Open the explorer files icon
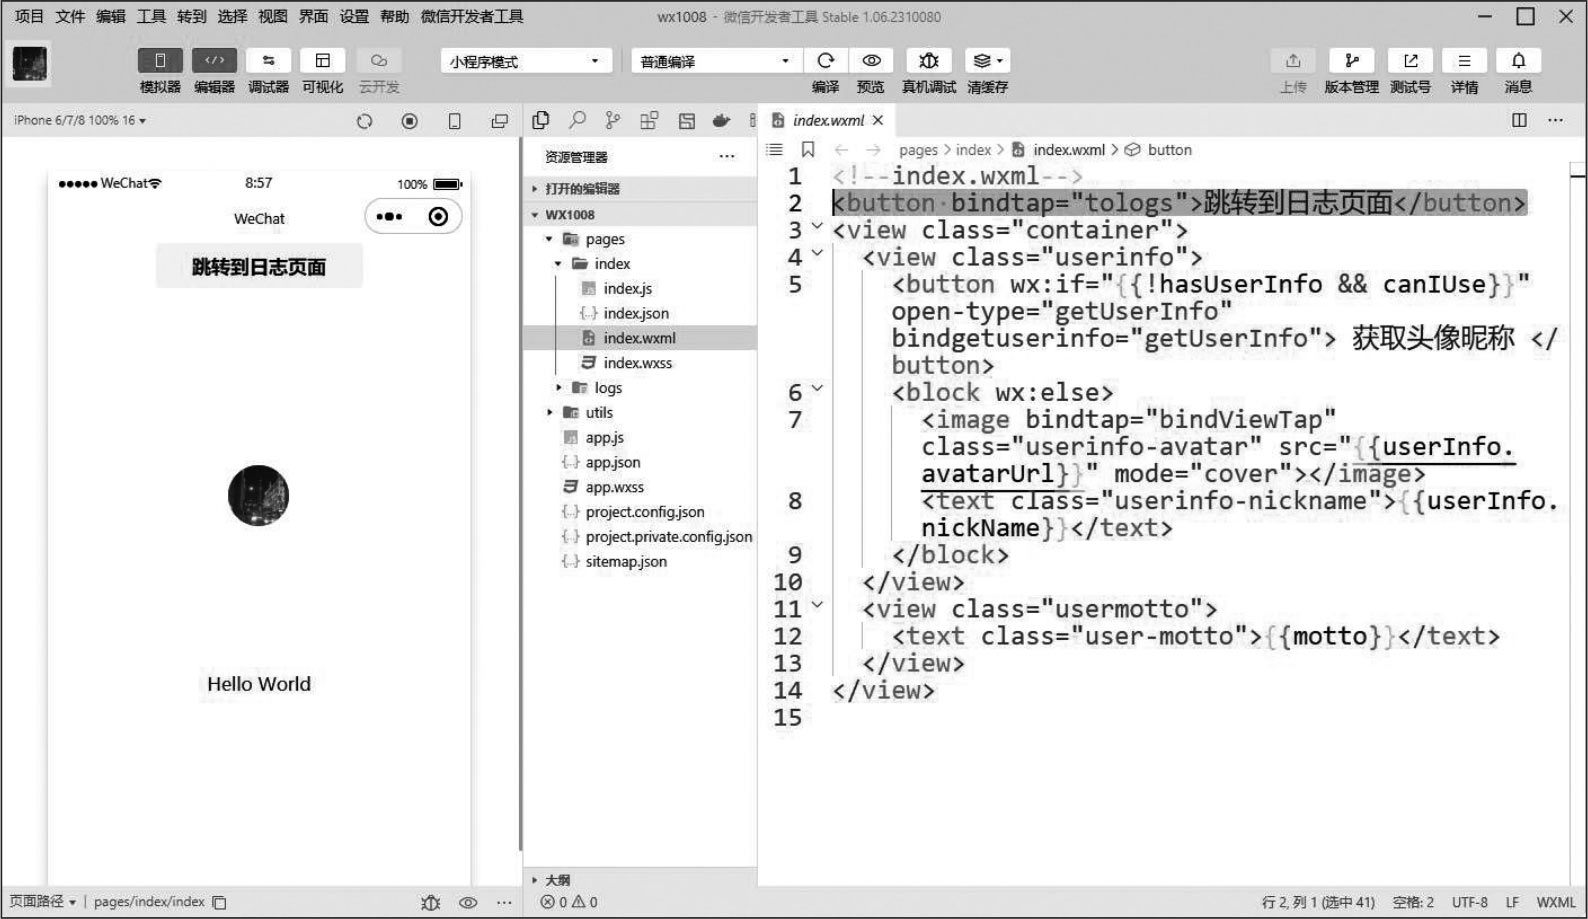 coord(541,120)
